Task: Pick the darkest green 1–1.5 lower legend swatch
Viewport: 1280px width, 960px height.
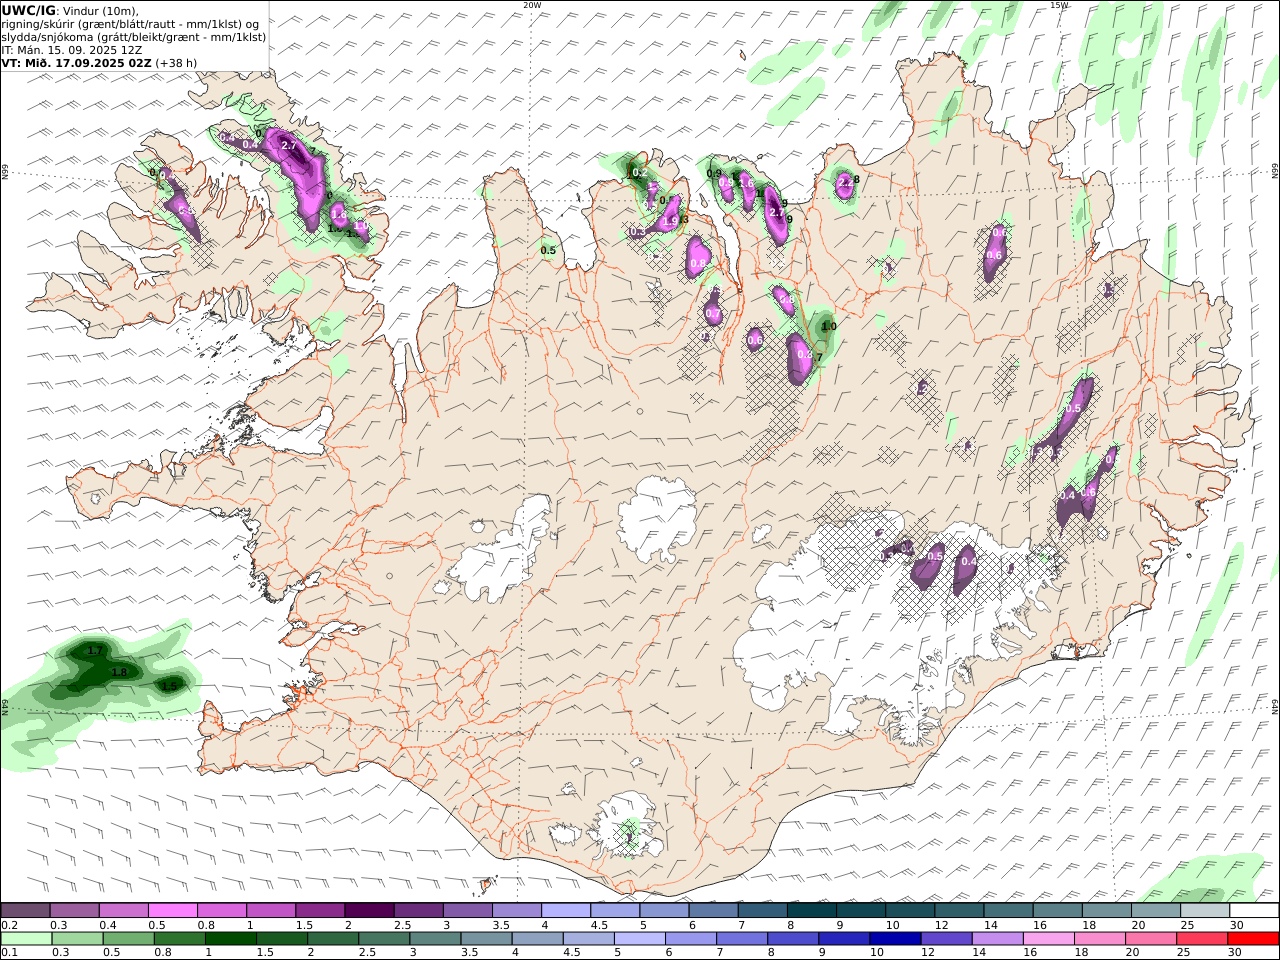Action: pos(232,939)
